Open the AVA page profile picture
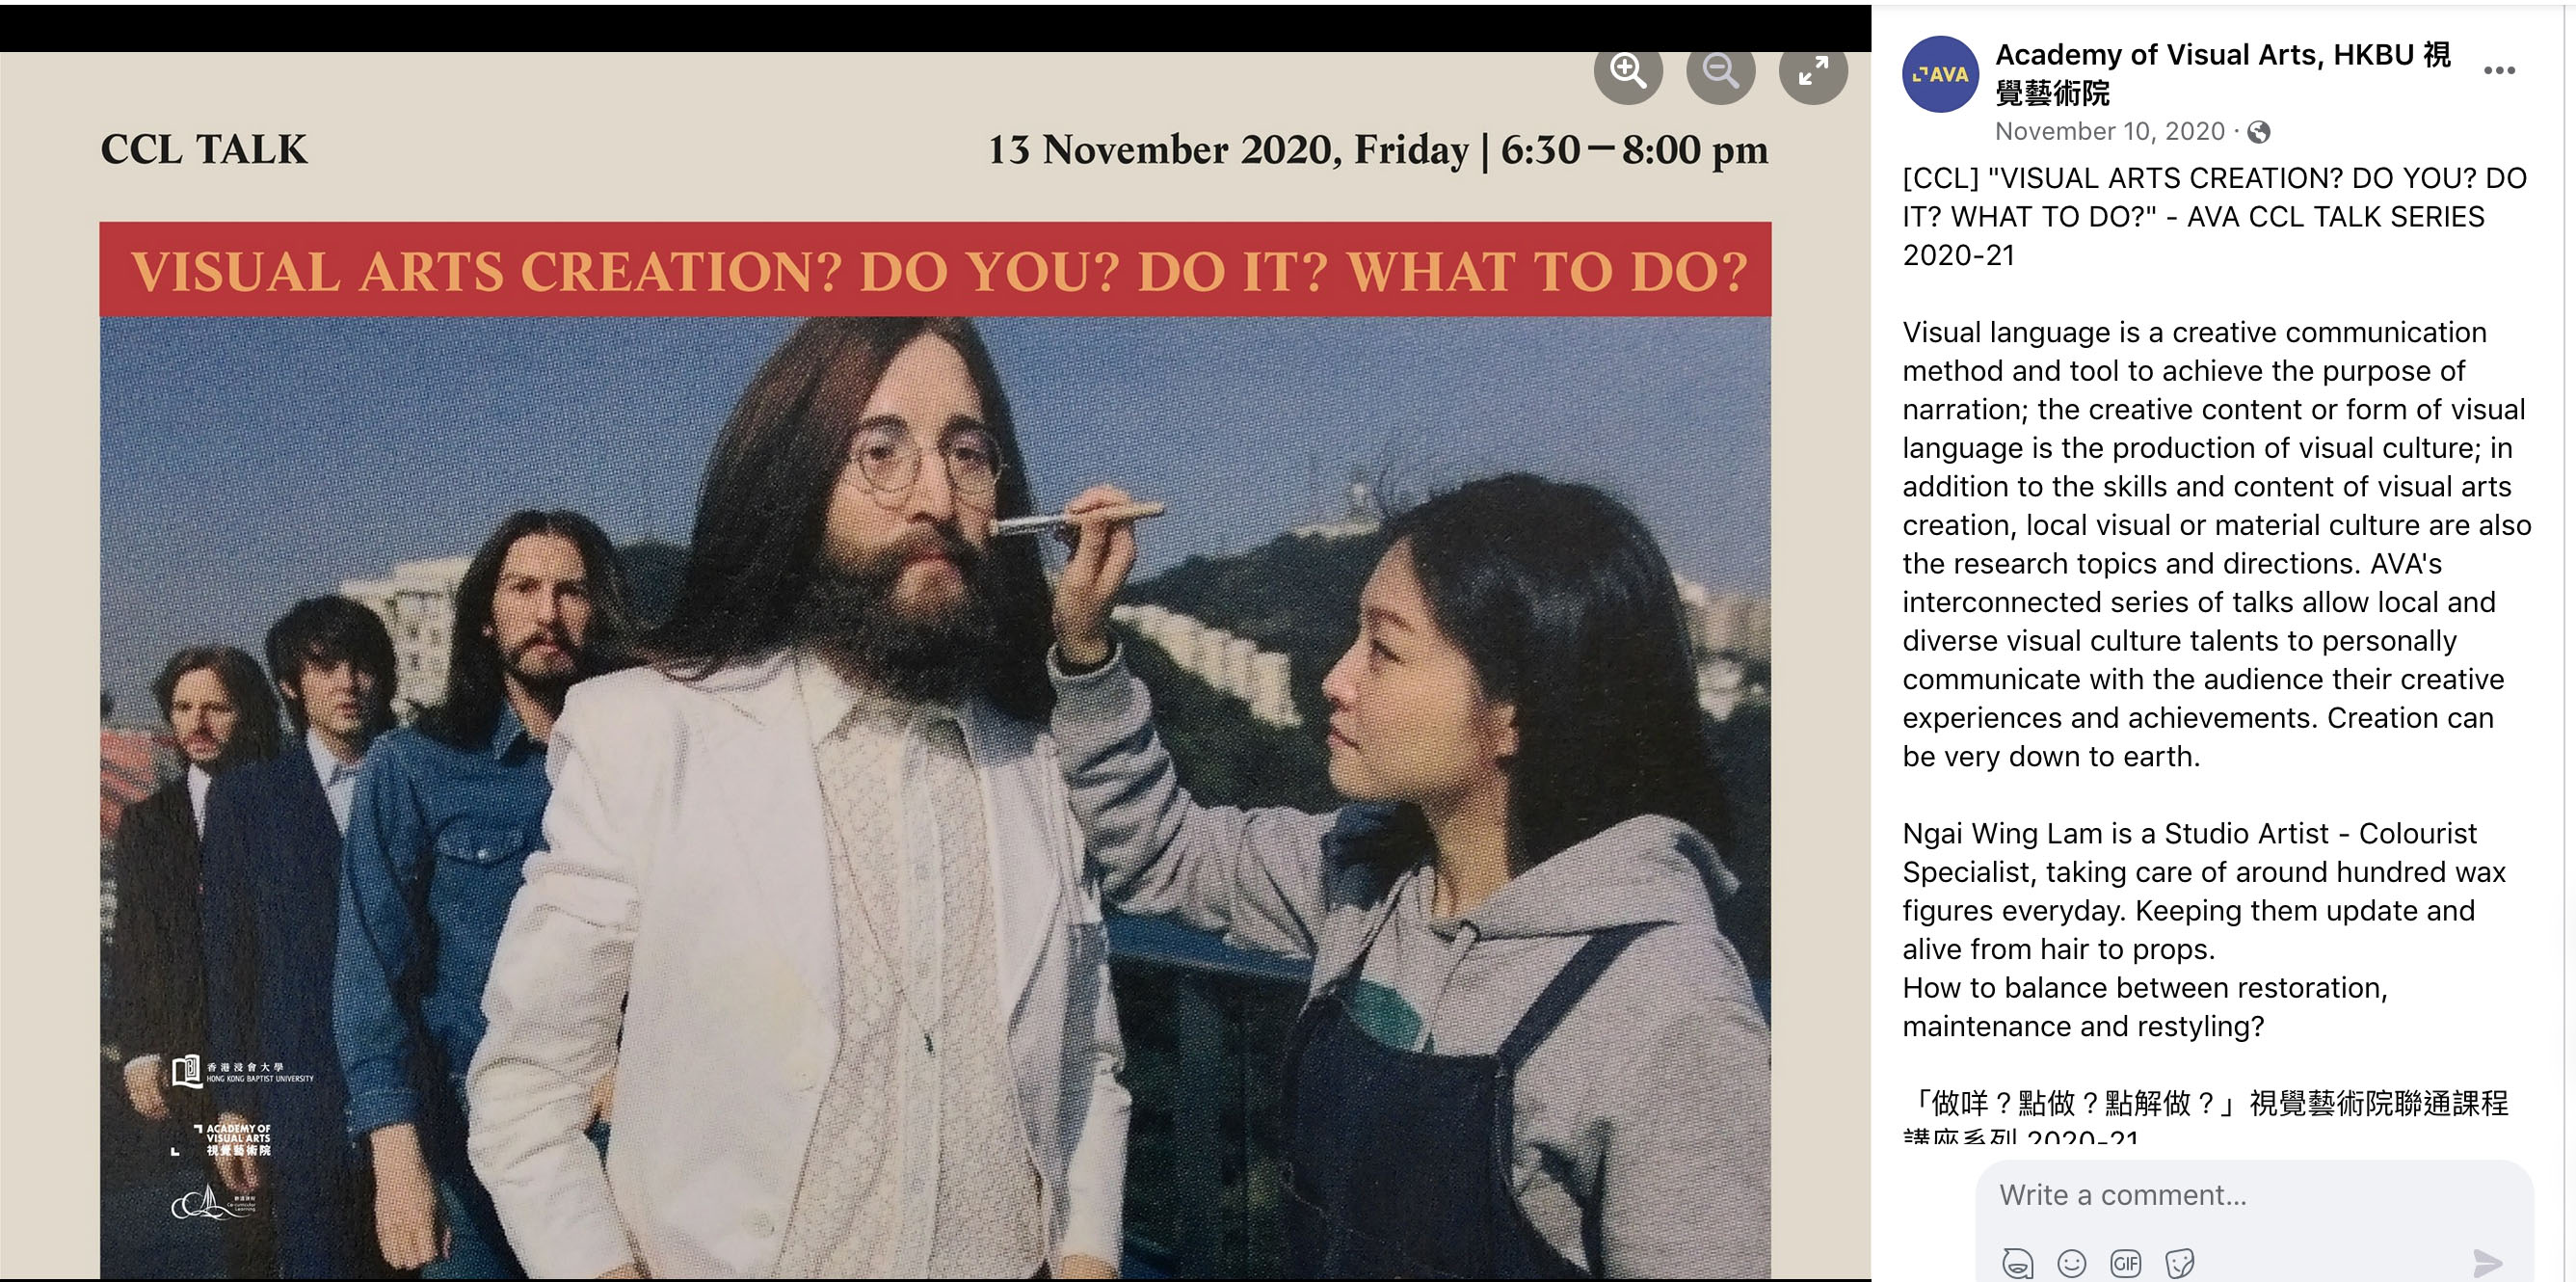This screenshot has height=1282, width=2576. tap(1940, 74)
